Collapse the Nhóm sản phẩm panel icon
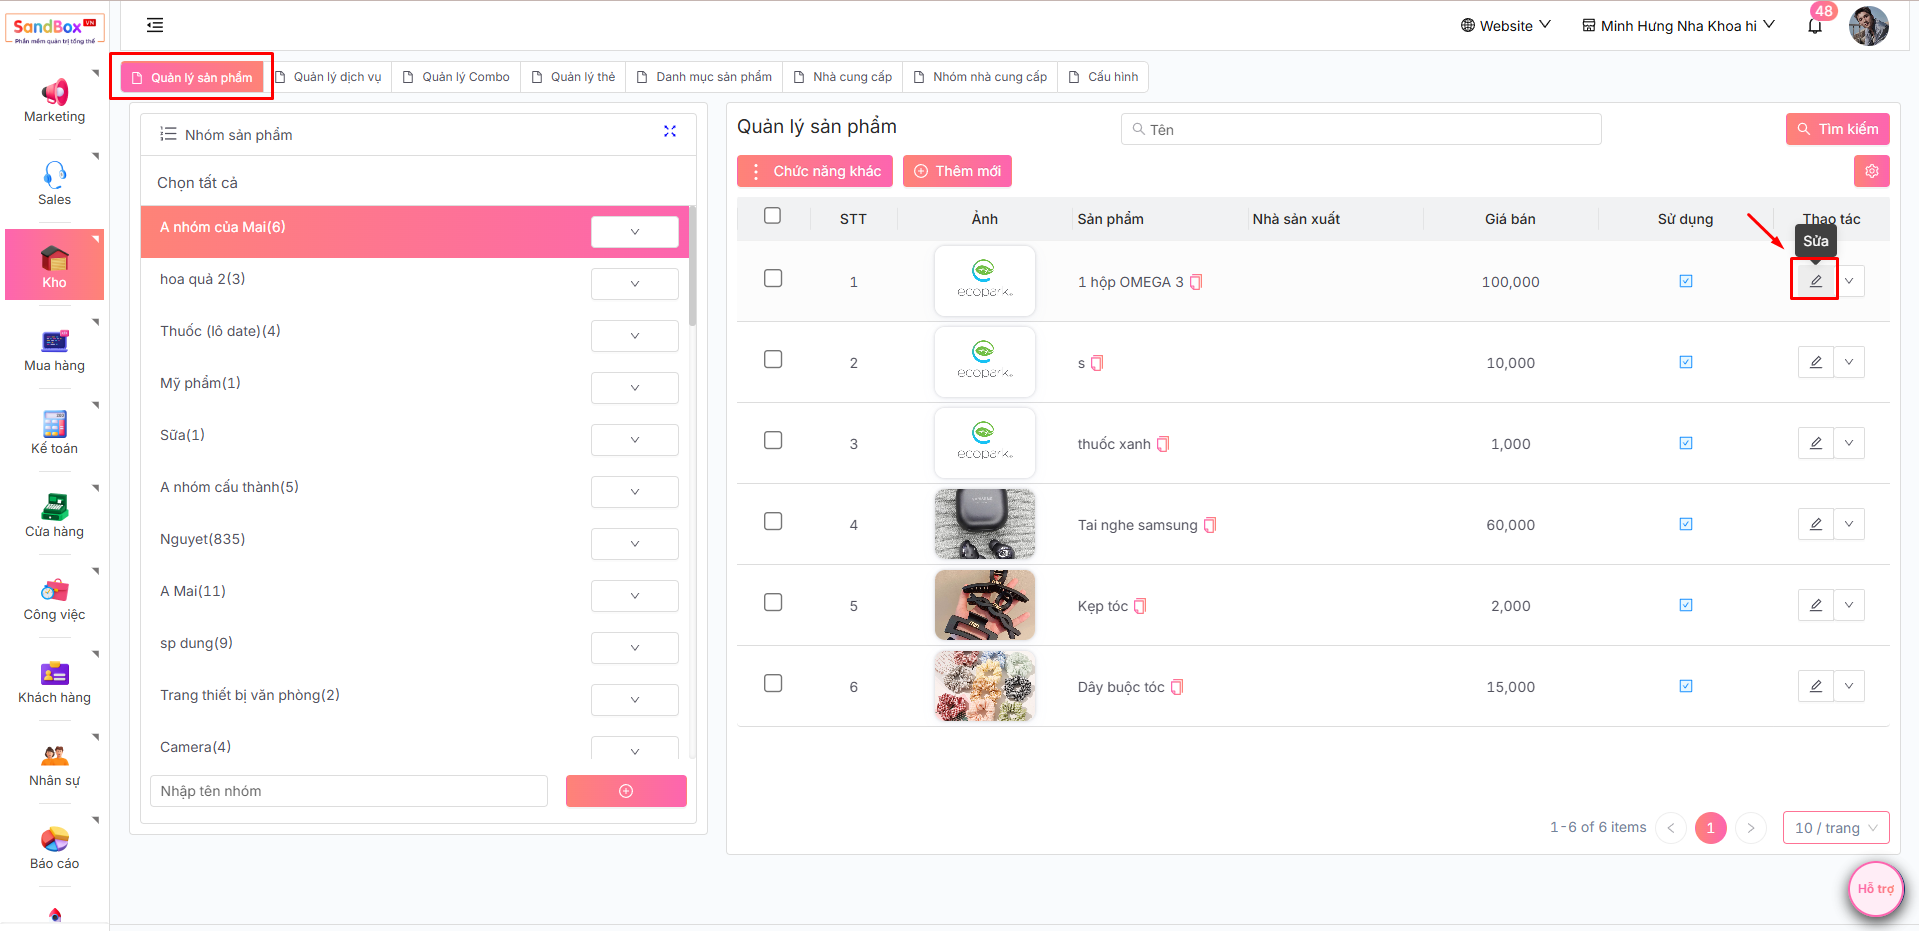The image size is (1919, 931). [670, 131]
